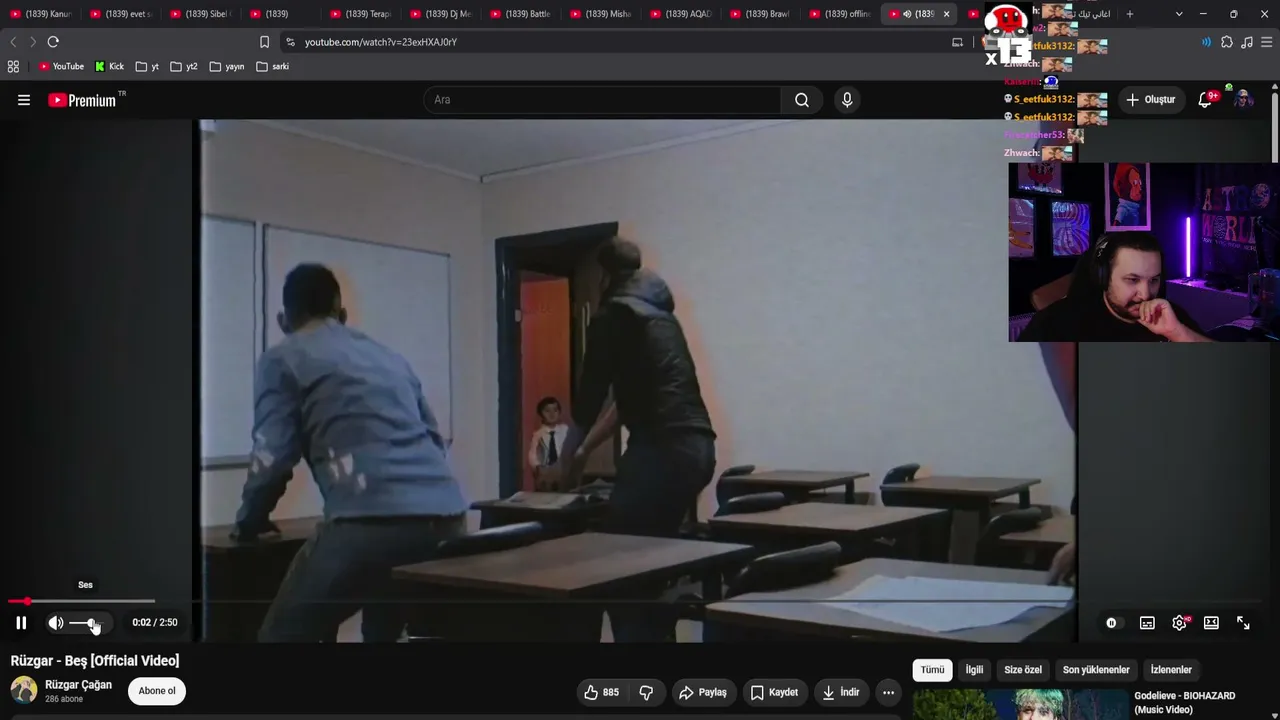
Task: Open the YouTube bookmark
Action: 61,67
